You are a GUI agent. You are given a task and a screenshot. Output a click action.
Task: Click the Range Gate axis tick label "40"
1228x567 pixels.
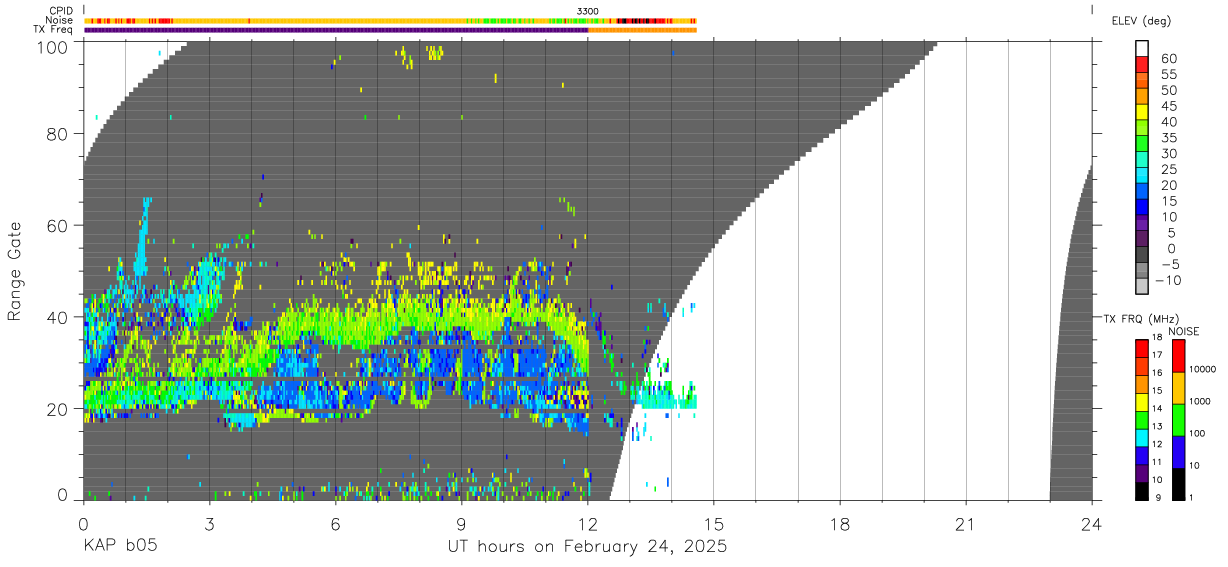pos(57,317)
